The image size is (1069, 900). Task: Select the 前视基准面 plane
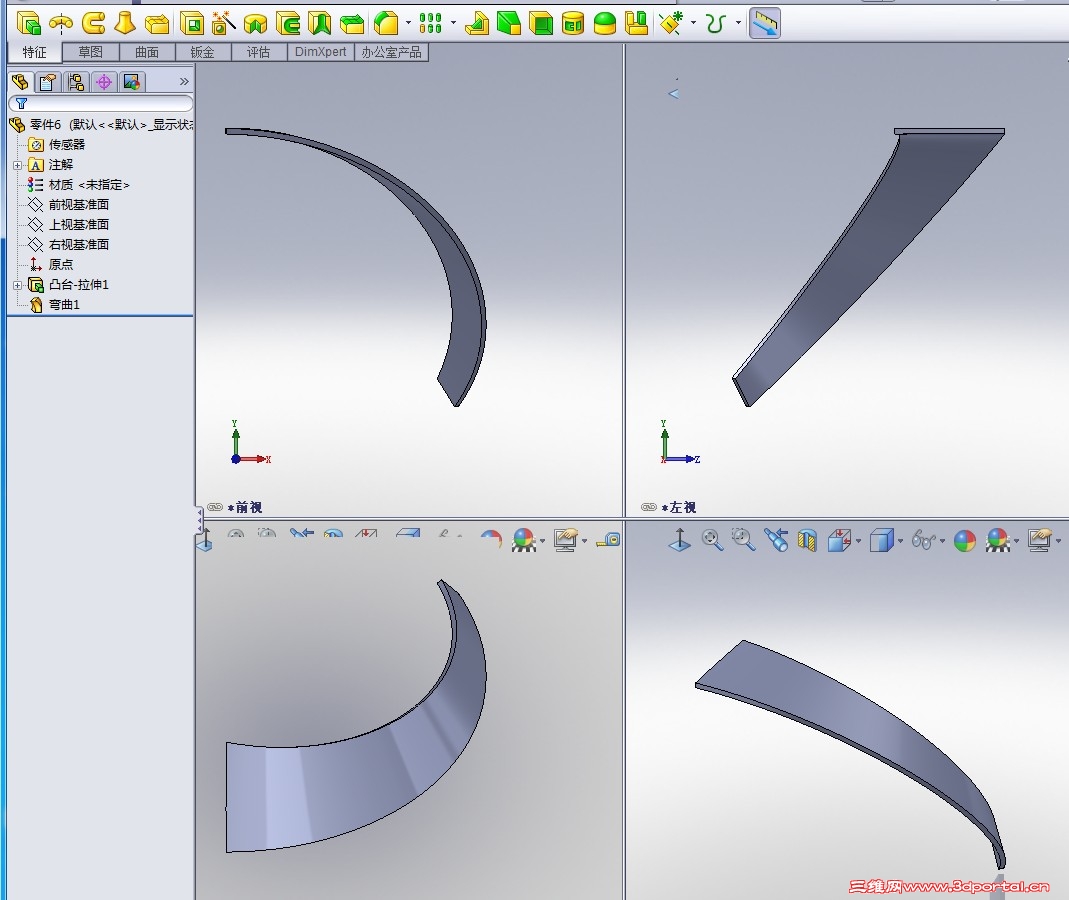68,205
